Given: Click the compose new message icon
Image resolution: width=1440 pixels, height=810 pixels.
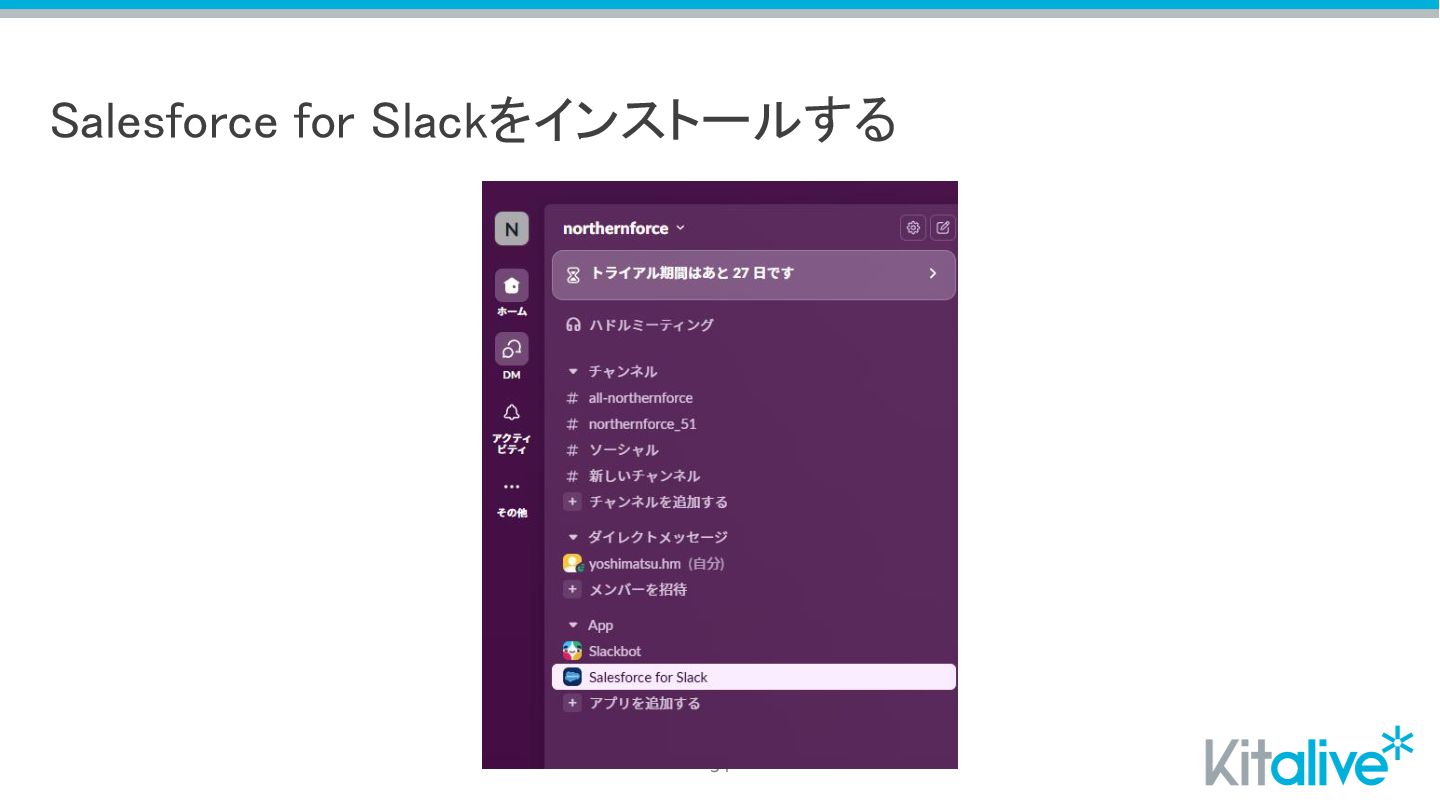Looking at the screenshot, I should tap(943, 228).
